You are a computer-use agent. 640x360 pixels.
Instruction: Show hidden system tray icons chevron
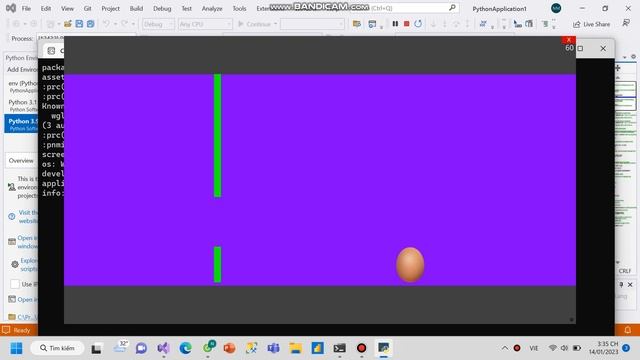[505, 348]
